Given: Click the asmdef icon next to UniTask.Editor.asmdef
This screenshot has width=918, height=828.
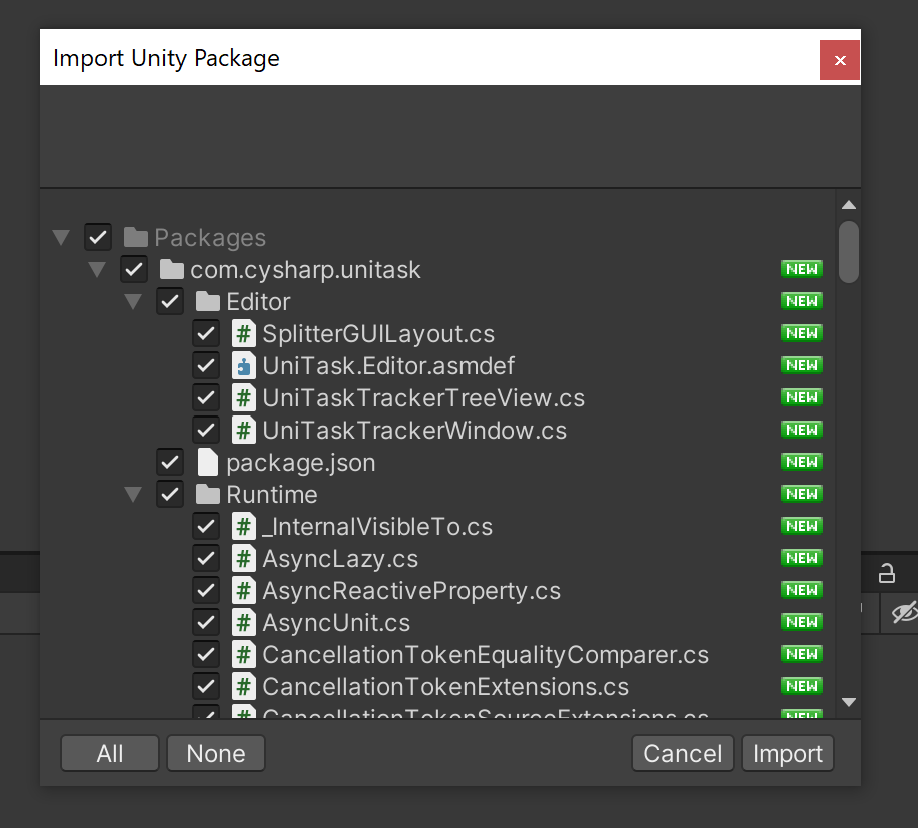Looking at the screenshot, I should tap(243, 365).
